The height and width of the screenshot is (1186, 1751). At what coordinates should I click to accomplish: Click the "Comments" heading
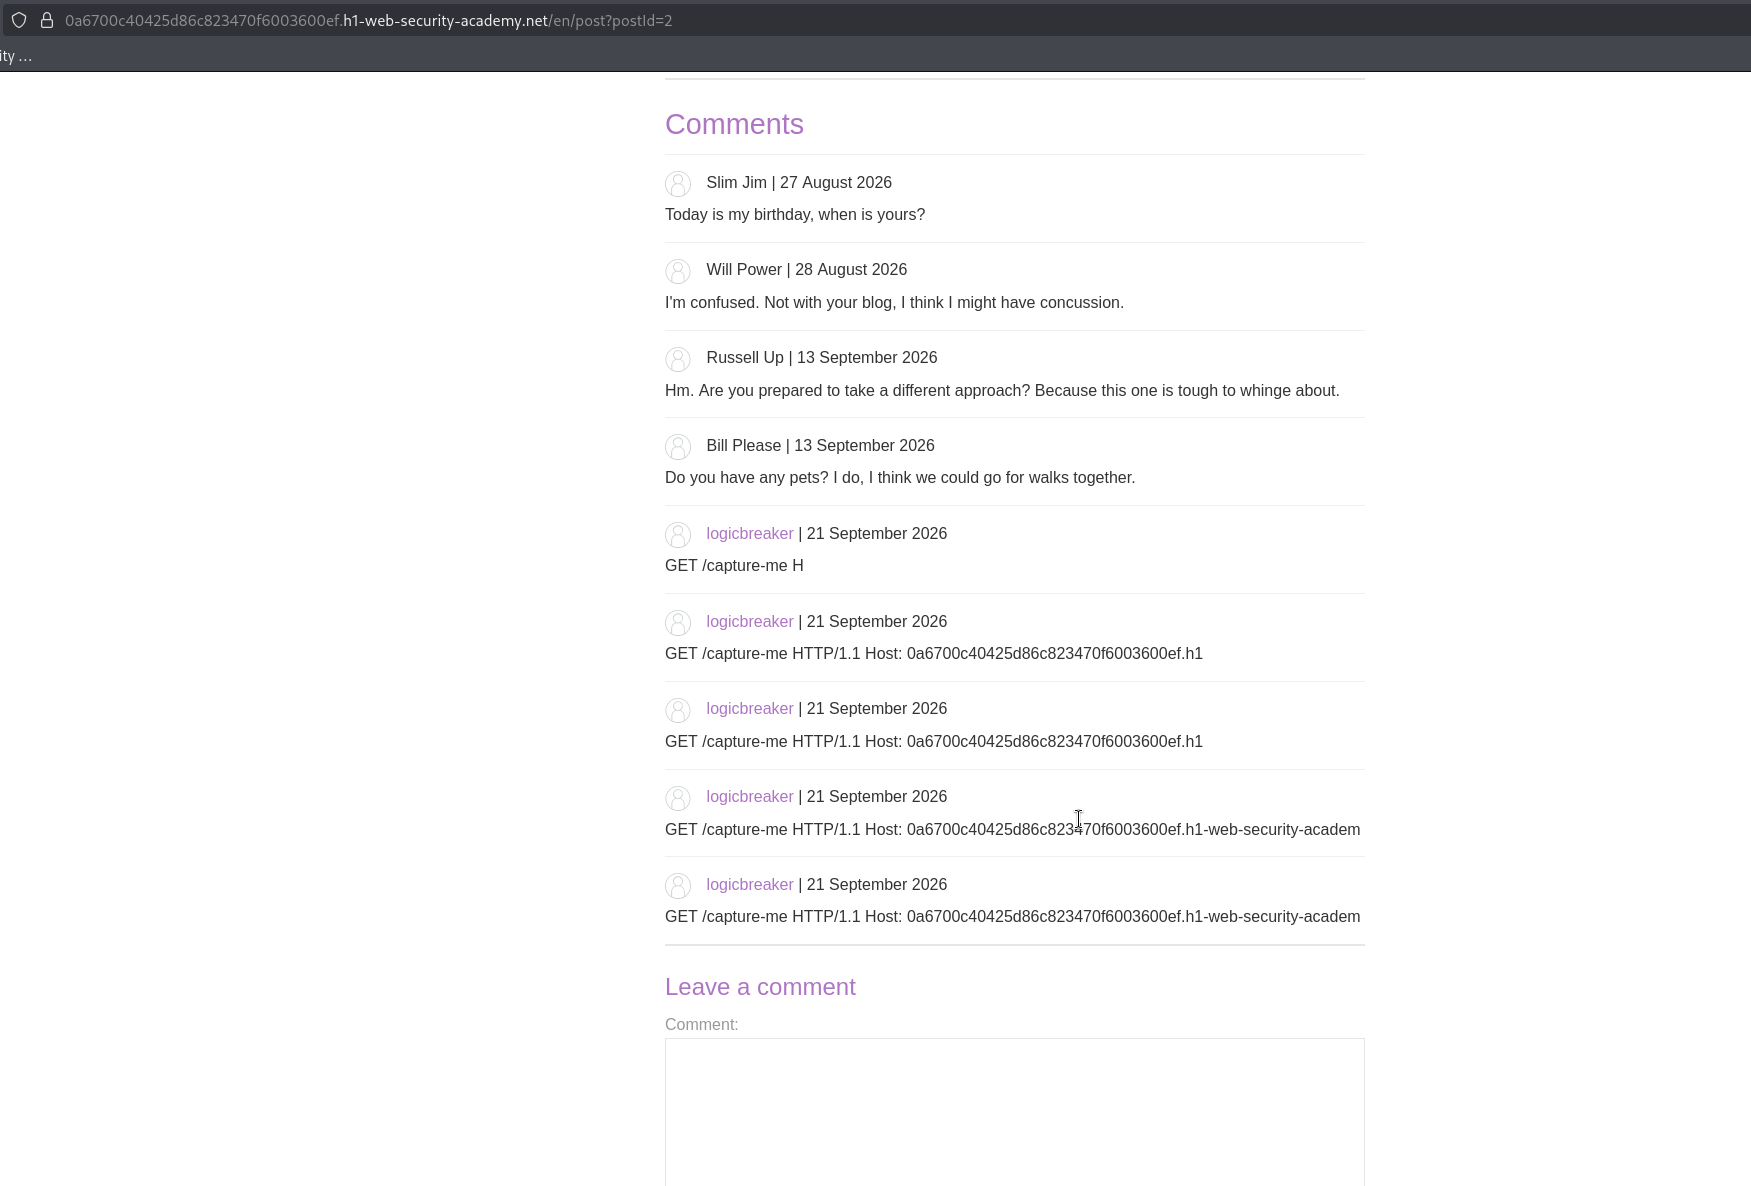(734, 124)
